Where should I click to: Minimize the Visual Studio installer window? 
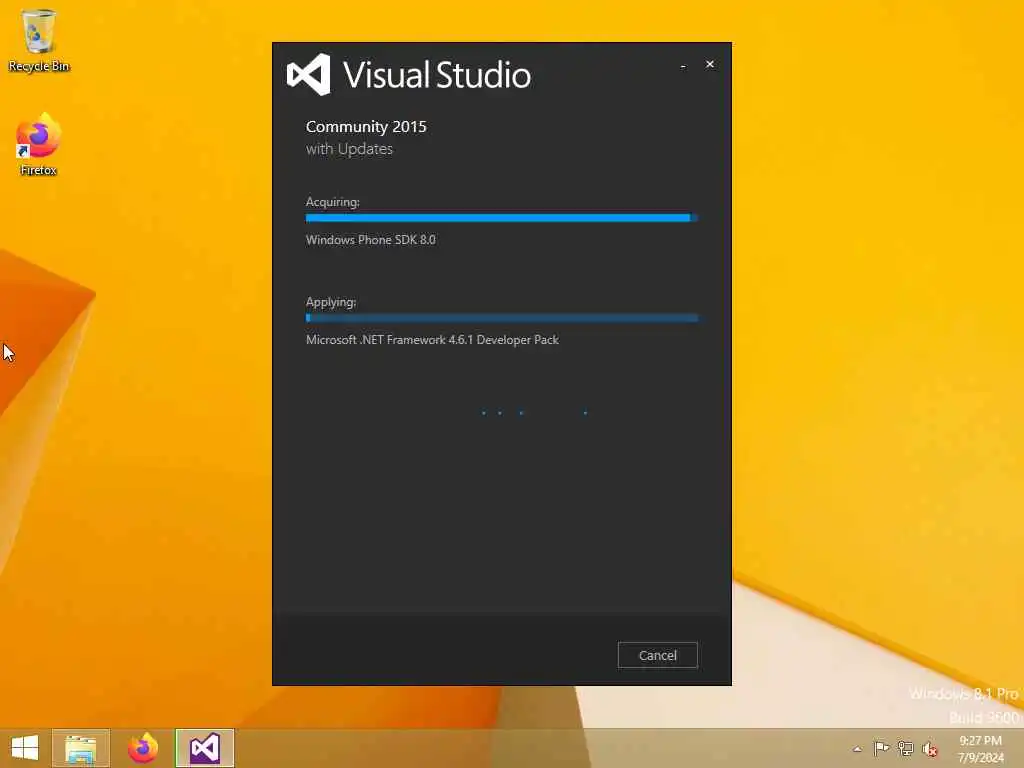click(x=683, y=65)
